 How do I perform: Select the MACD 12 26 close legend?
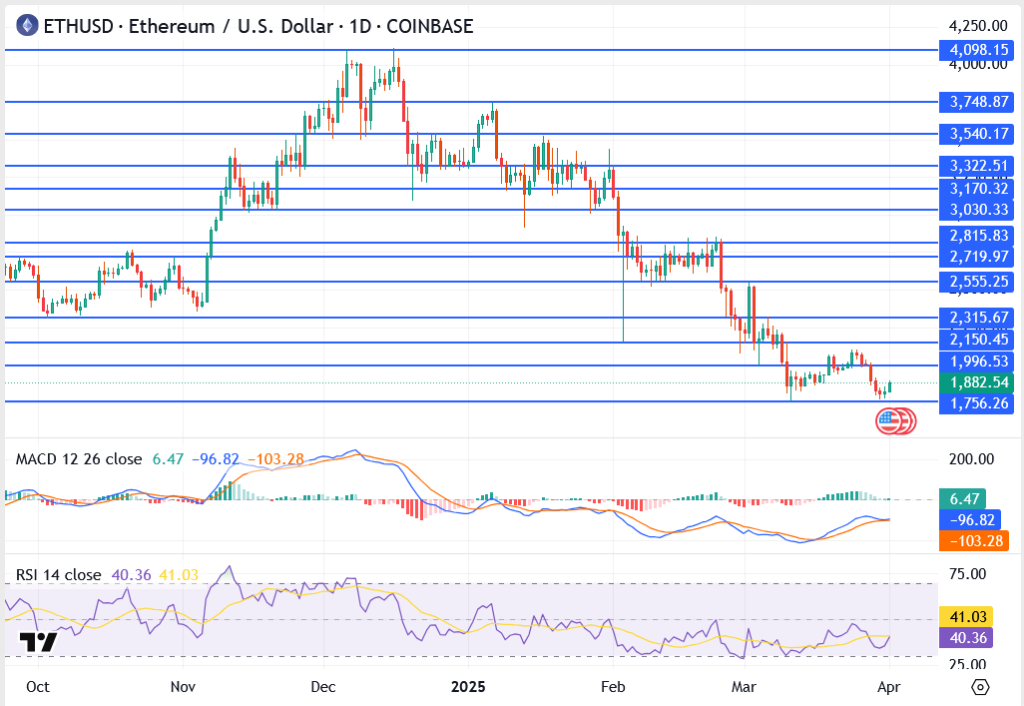tap(80, 459)
